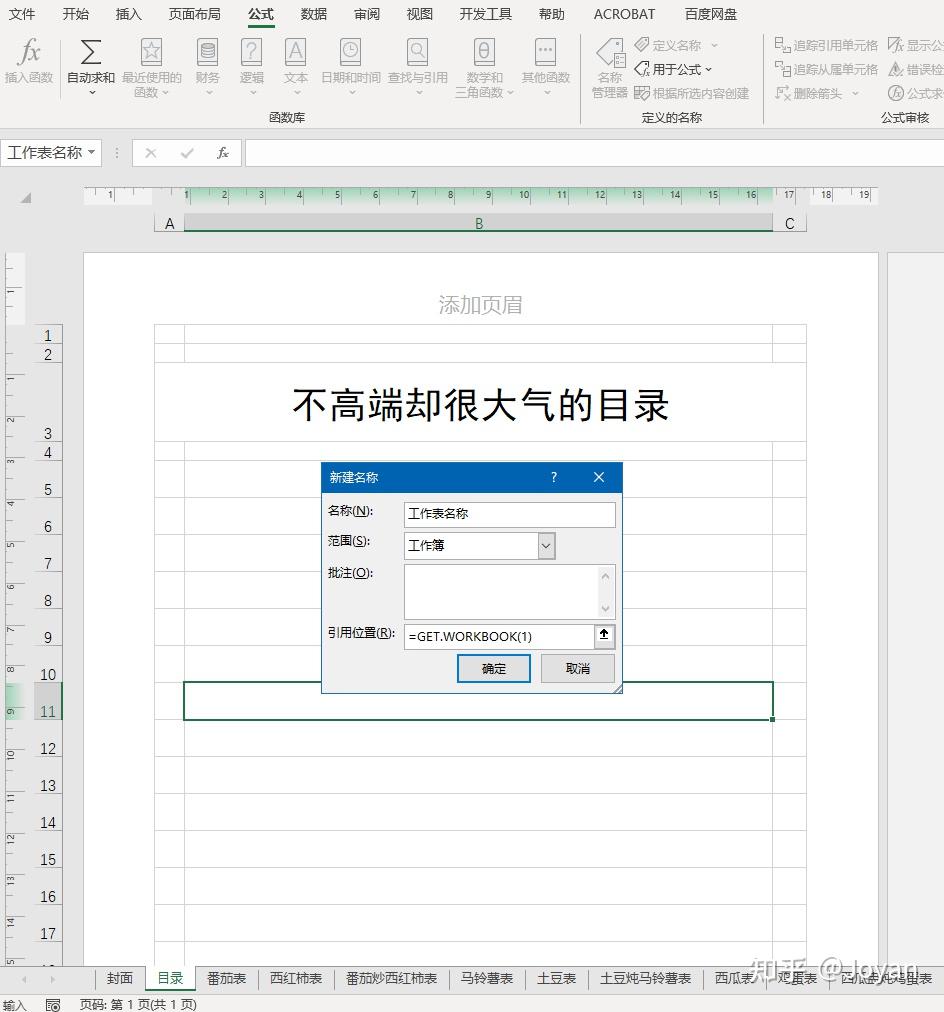Switch to the ACROBAT ribbon tab
This screenshot has width=944, height=1012.
(x=624, y=14)
